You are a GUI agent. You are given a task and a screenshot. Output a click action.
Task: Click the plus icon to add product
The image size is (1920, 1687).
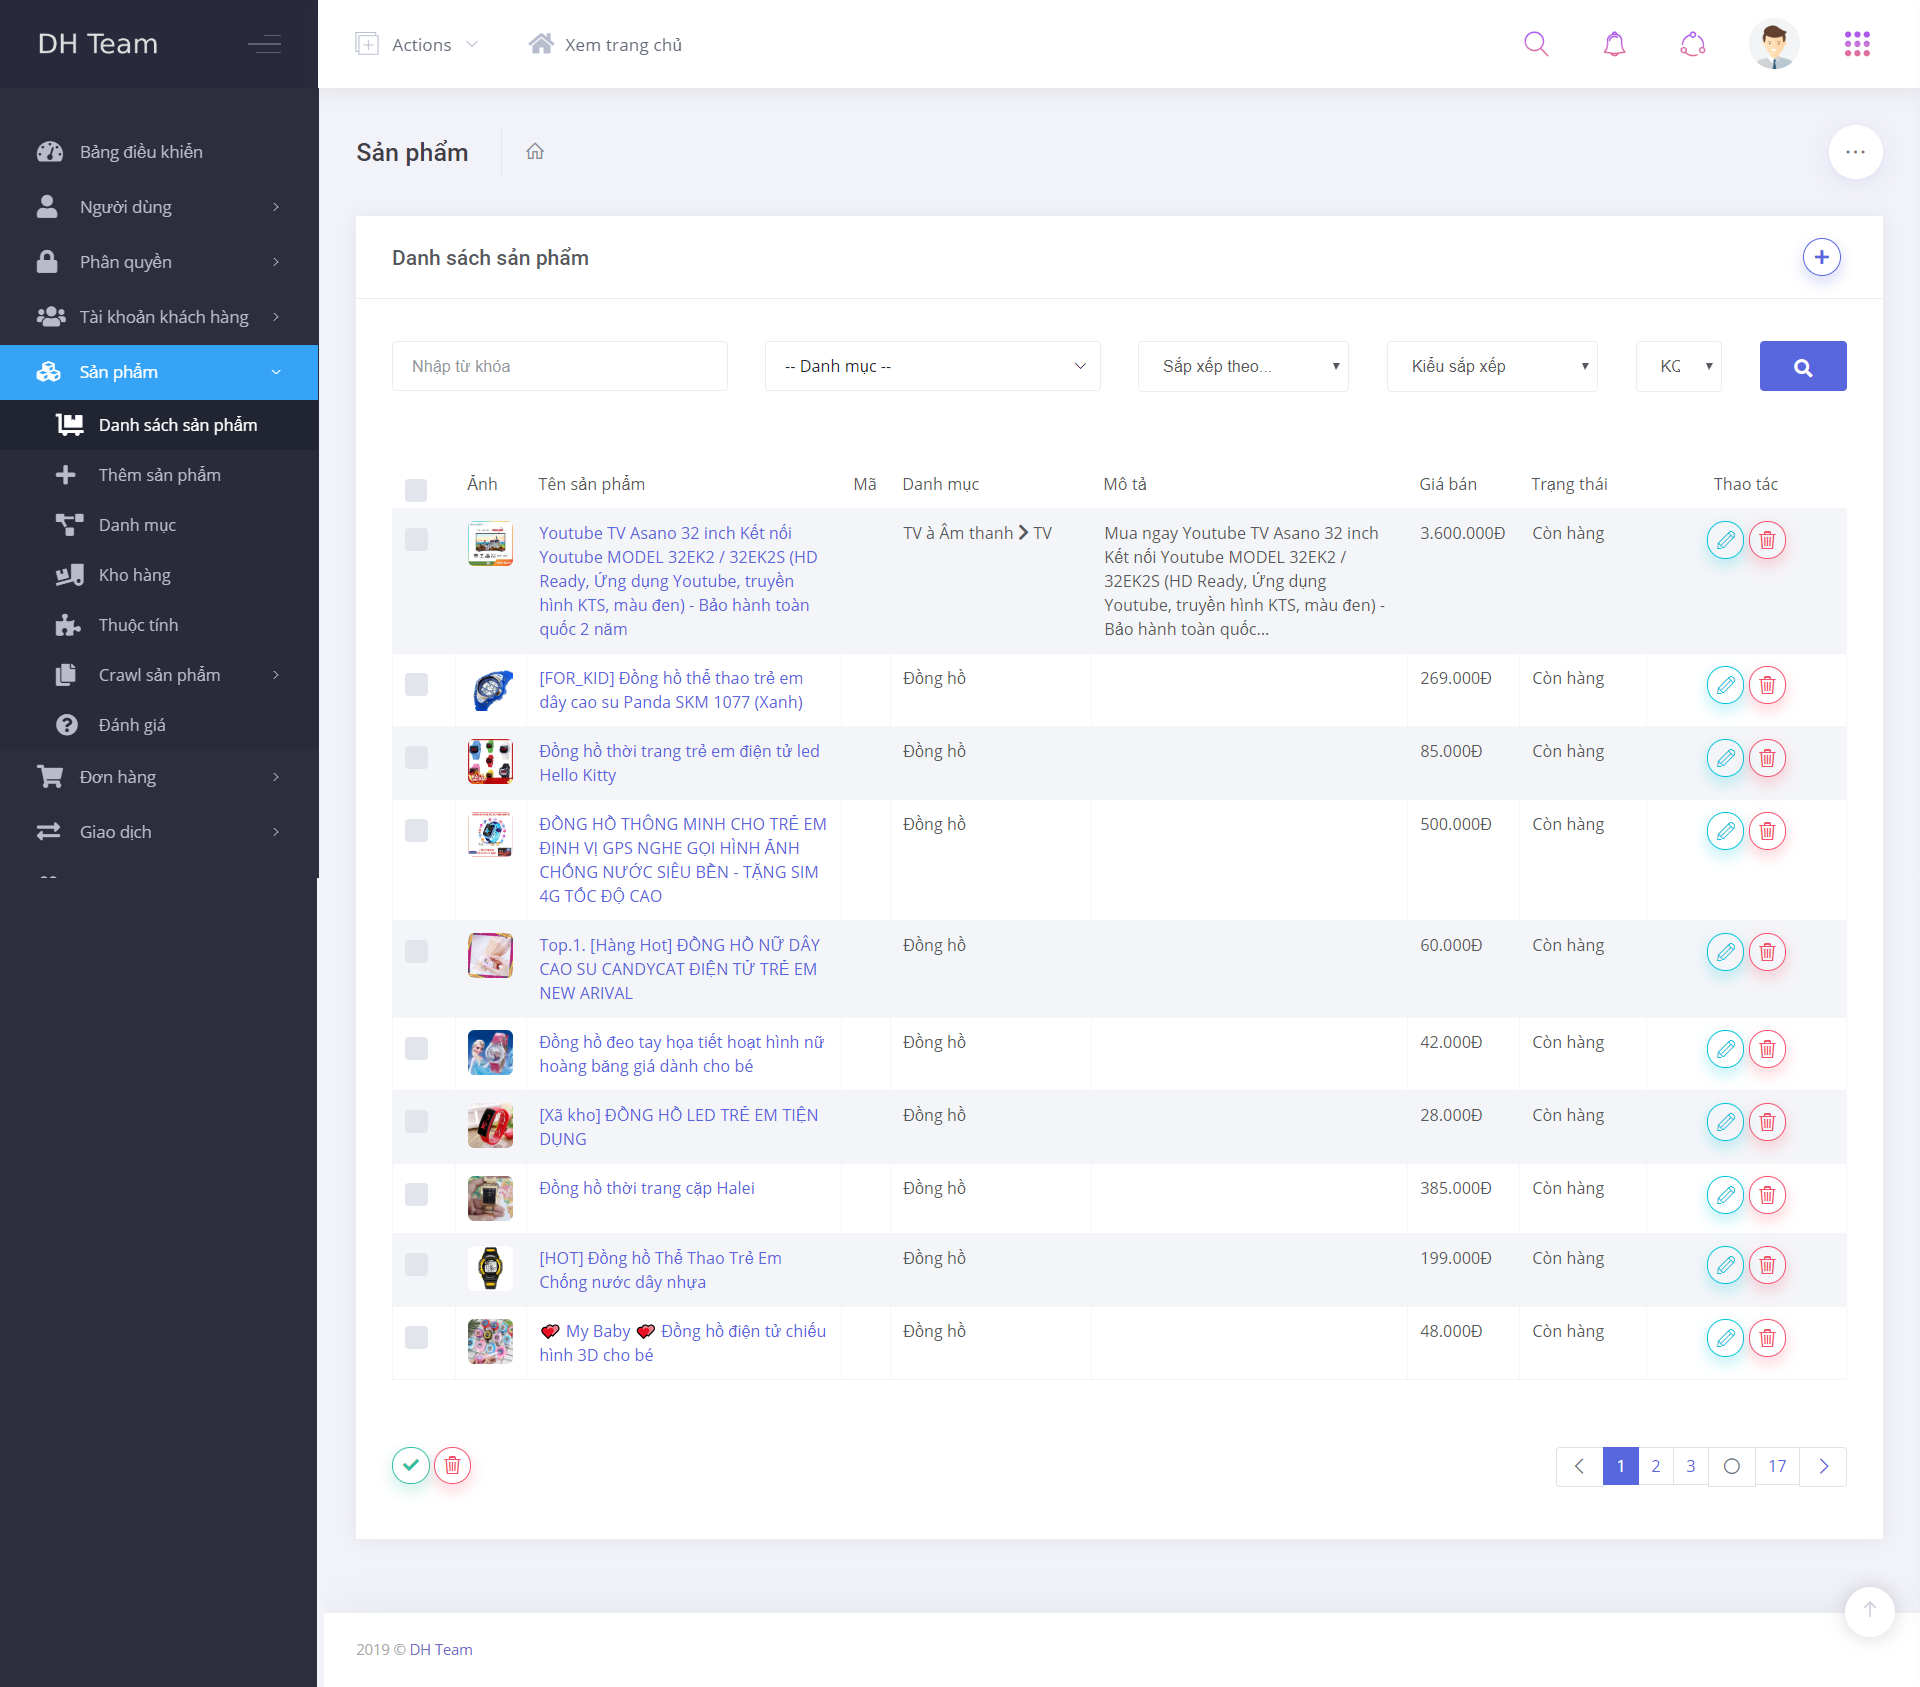[x=1821, y=257]
